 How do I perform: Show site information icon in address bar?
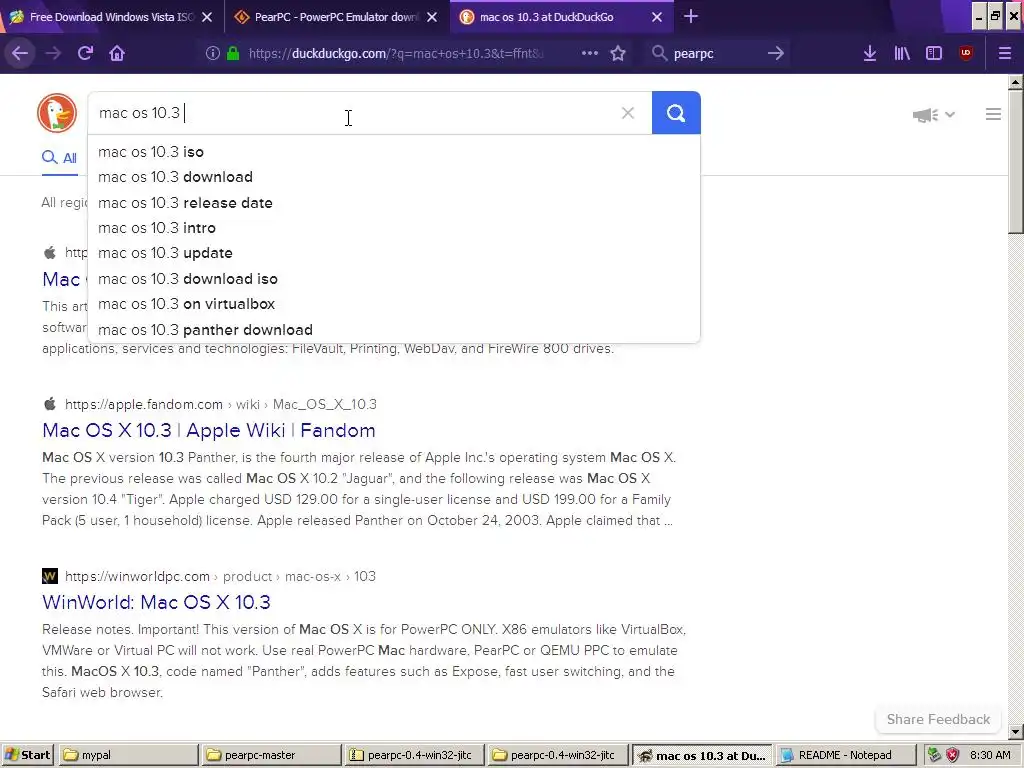[x=212, y=54]
